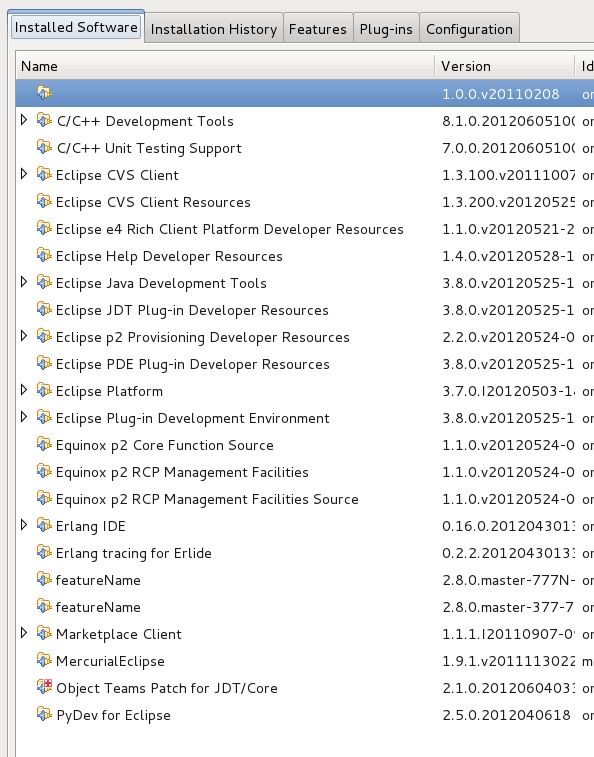The height and width of the screenshot is (757, 594).
Task: Click the C/C++ Development Tools feature icon
Action: 44,120
